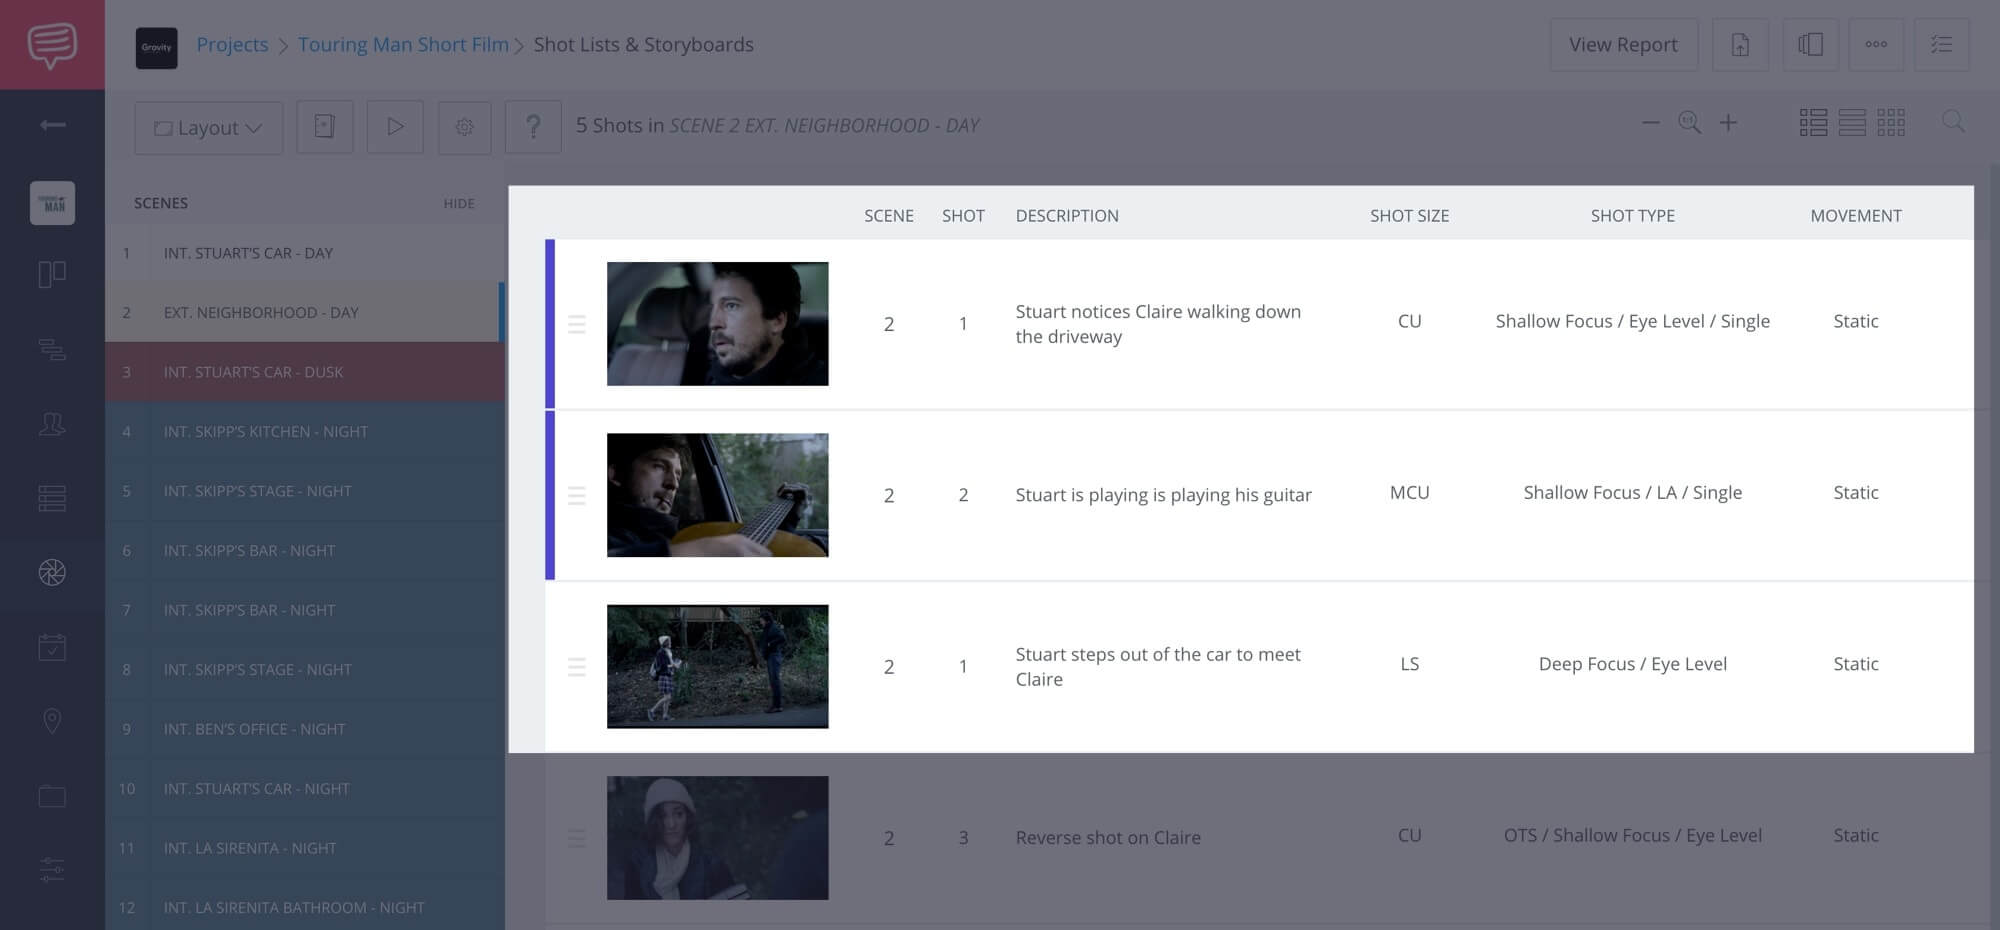Click the checklist icon in the top toolbar
The image size is (2000, 930).
[x=1943, y=44]
